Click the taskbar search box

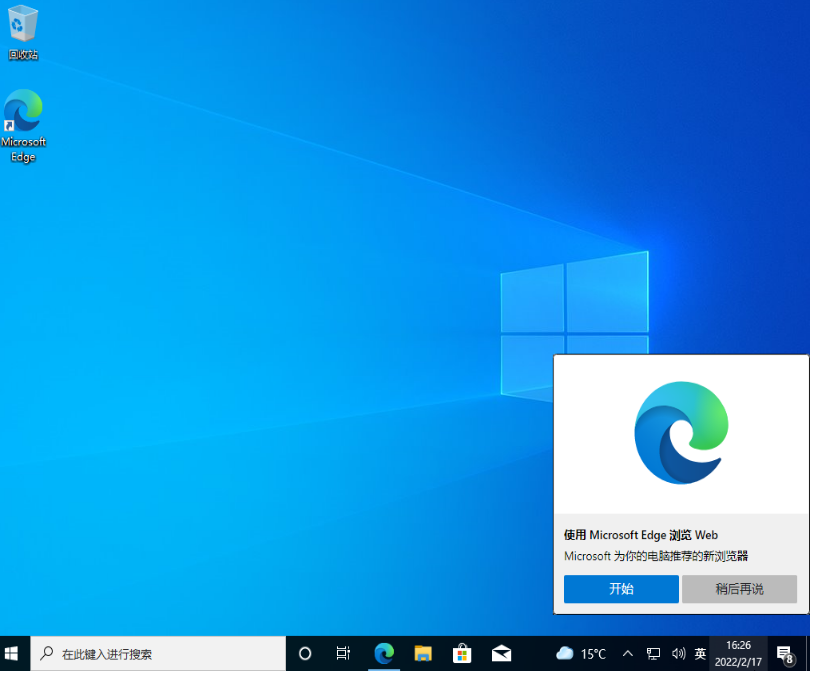click(x=160, y=654)
